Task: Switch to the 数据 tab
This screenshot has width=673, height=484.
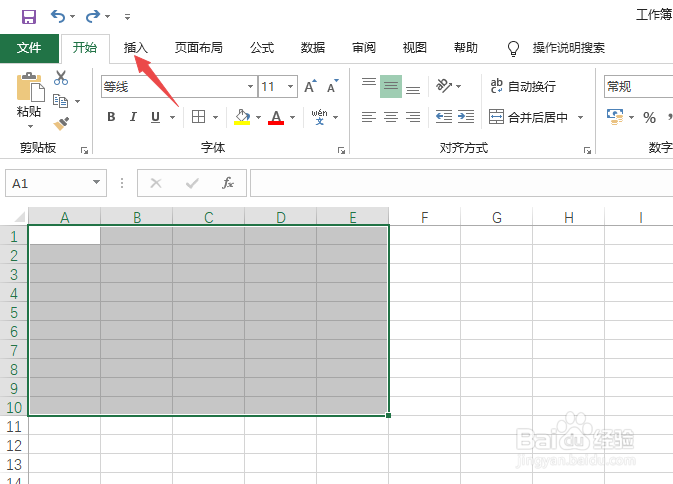Action: tap(313, 48)
